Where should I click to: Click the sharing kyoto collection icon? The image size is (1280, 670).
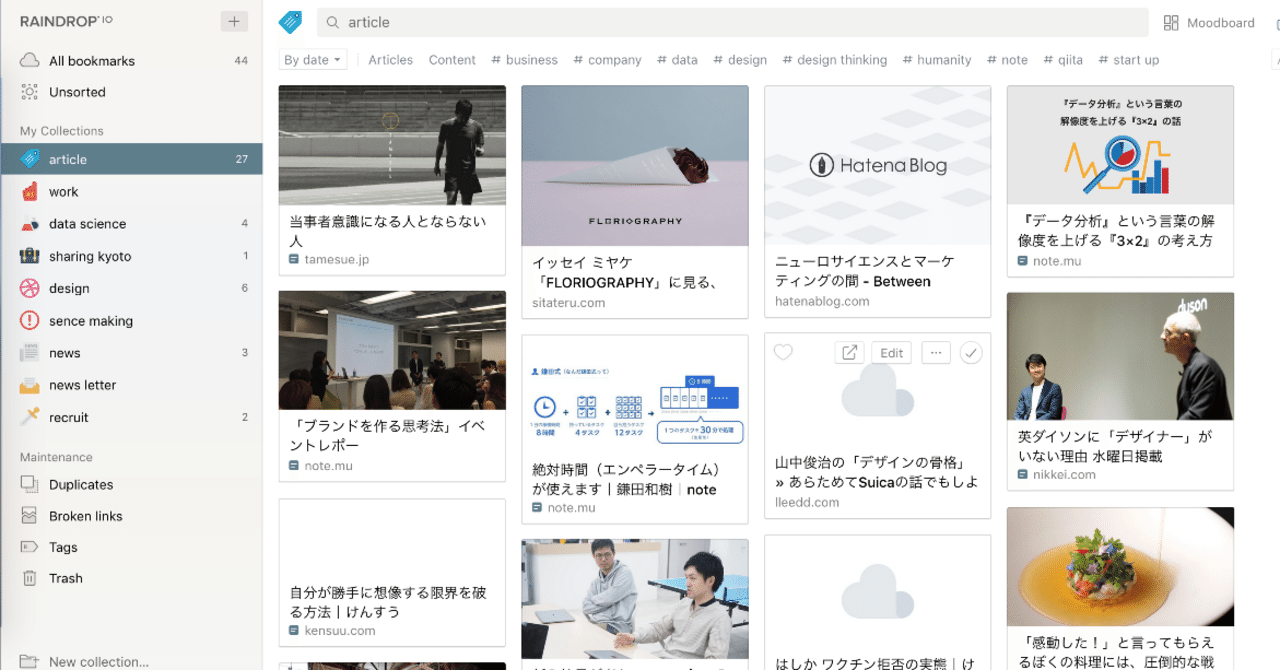30,256
